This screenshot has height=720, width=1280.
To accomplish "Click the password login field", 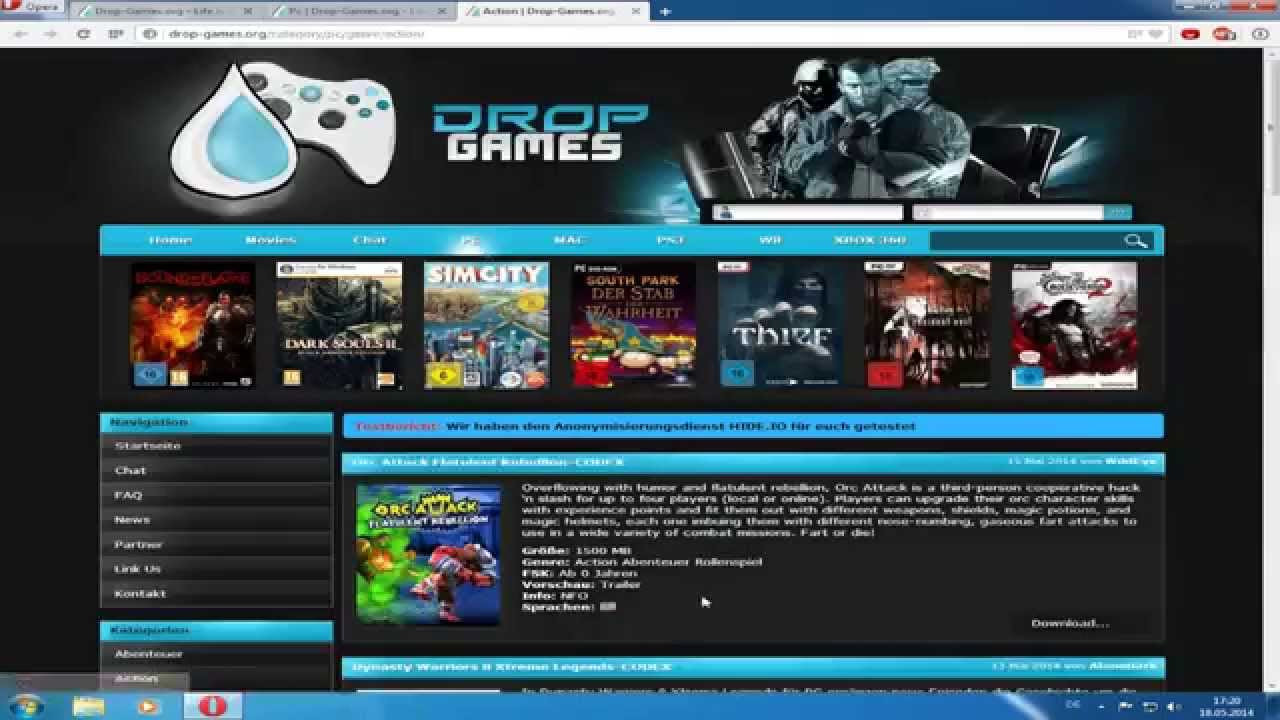I will click(x=1008, y=212).
